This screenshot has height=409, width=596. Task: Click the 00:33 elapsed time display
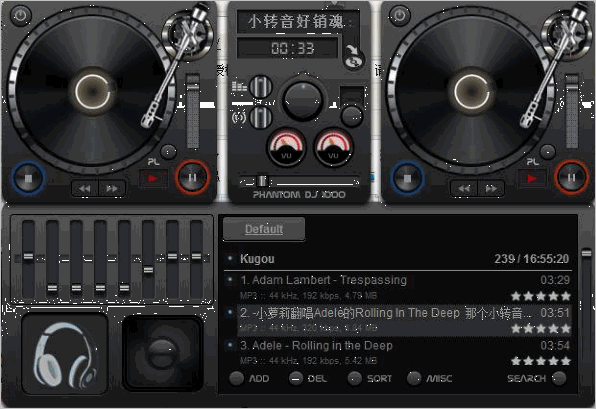coord(288,48)
